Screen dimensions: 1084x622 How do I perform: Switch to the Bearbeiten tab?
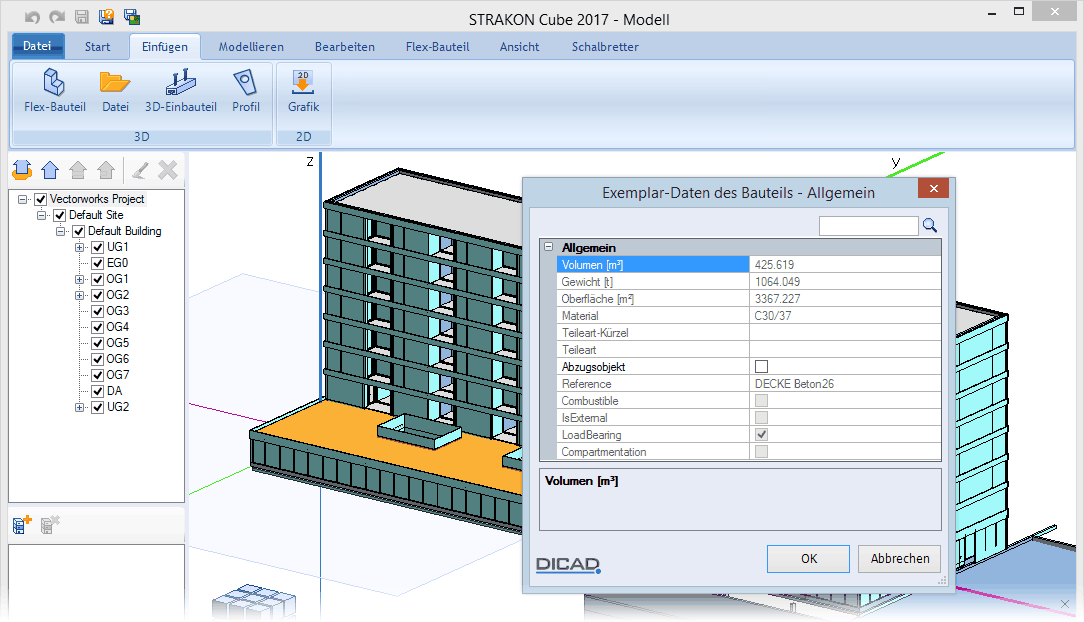tap(345, 47)
